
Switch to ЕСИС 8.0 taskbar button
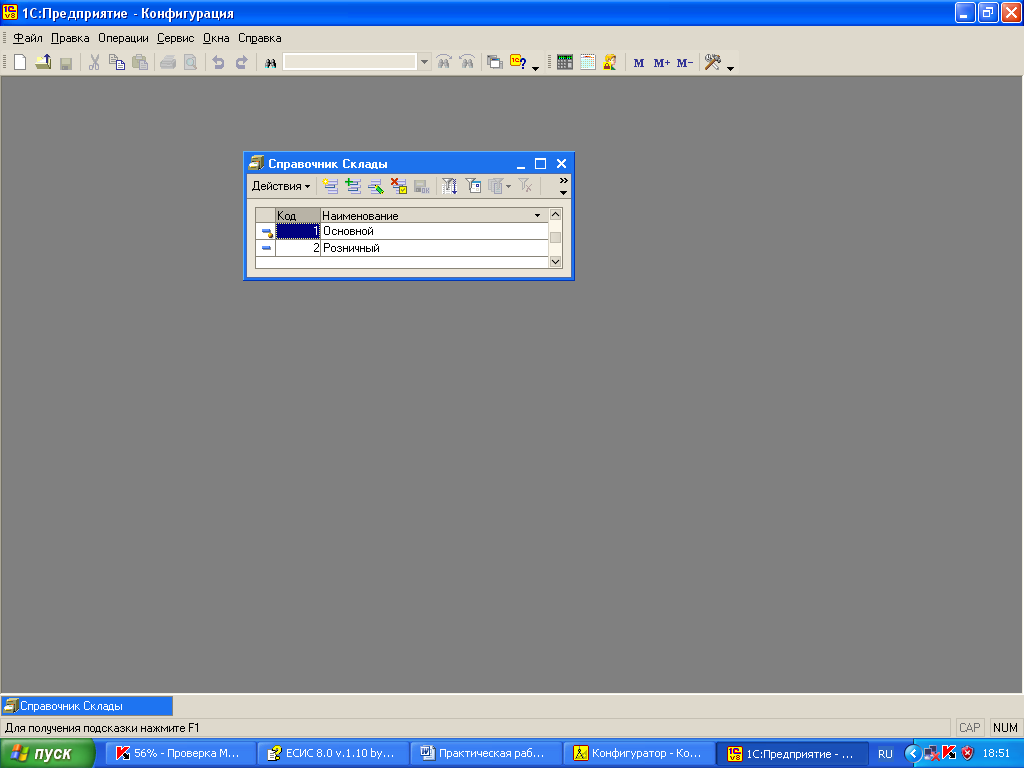[x=332, y=754]
